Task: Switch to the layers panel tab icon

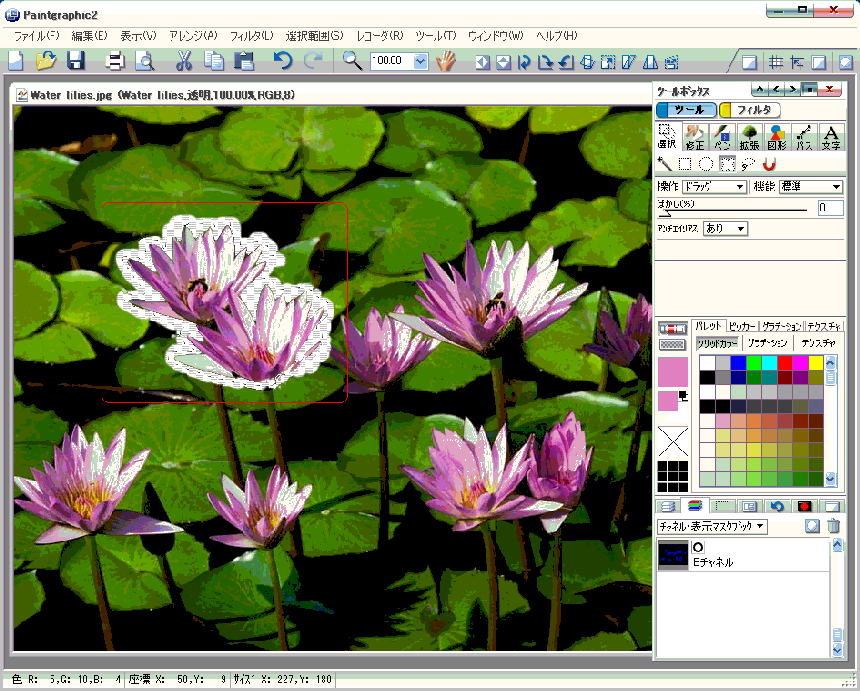Action: (667, 506)
